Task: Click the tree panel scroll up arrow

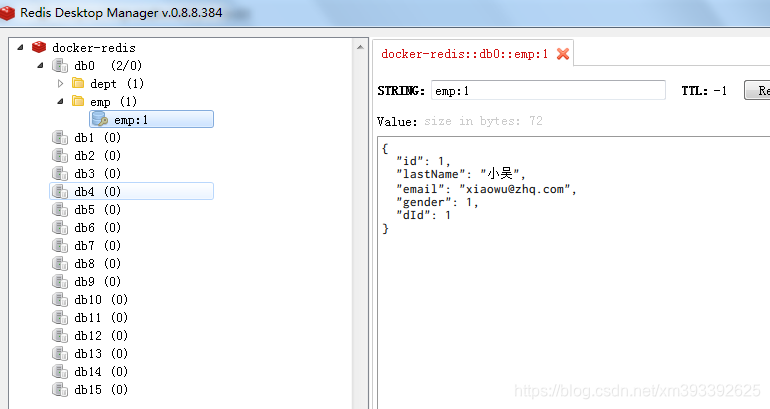Action: point(360,47)
